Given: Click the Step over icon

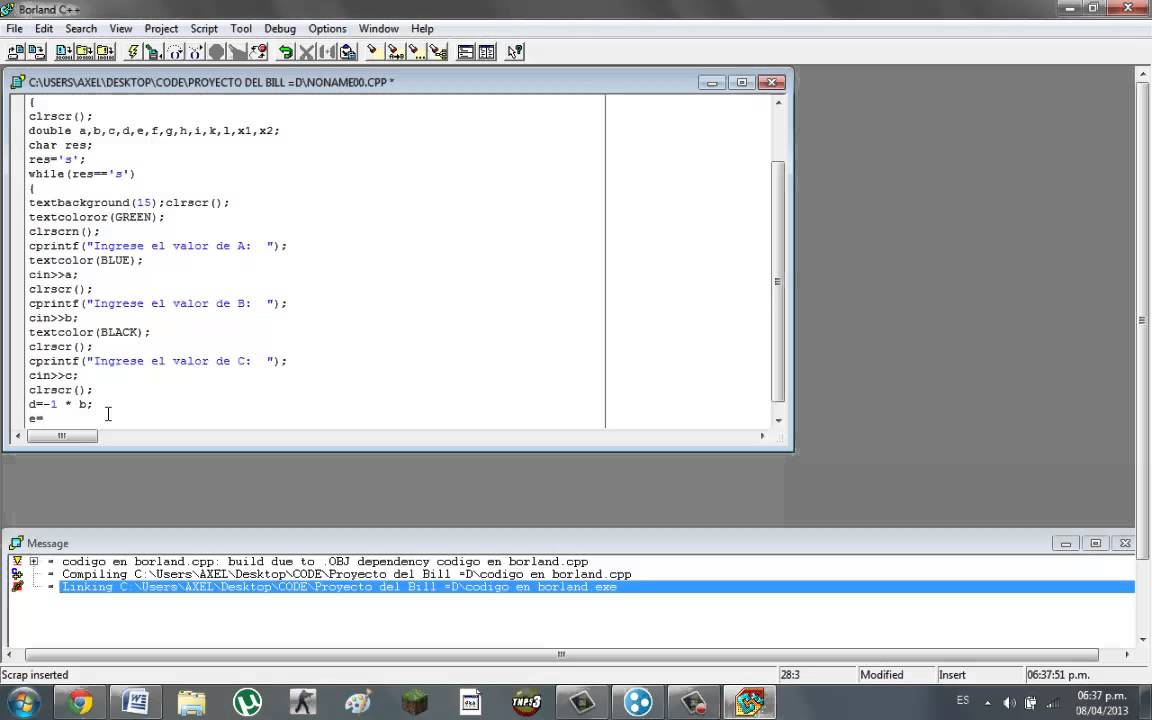Looking at the screenshot, I should pos(175,51).
